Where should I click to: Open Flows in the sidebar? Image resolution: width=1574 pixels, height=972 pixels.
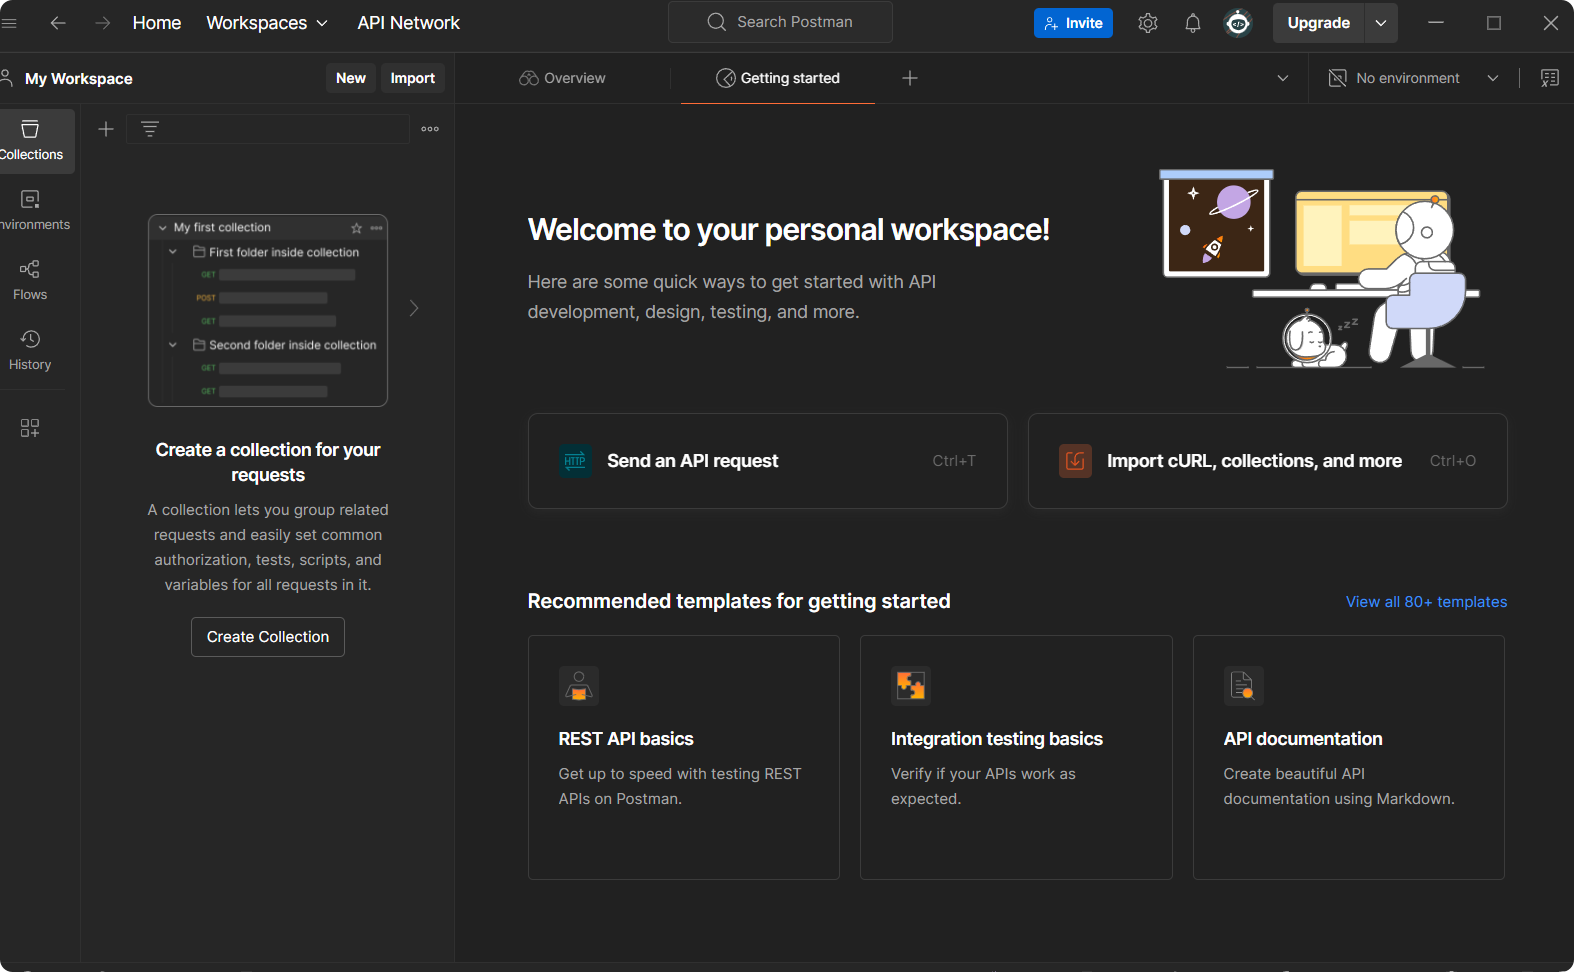tap(30, 281)
